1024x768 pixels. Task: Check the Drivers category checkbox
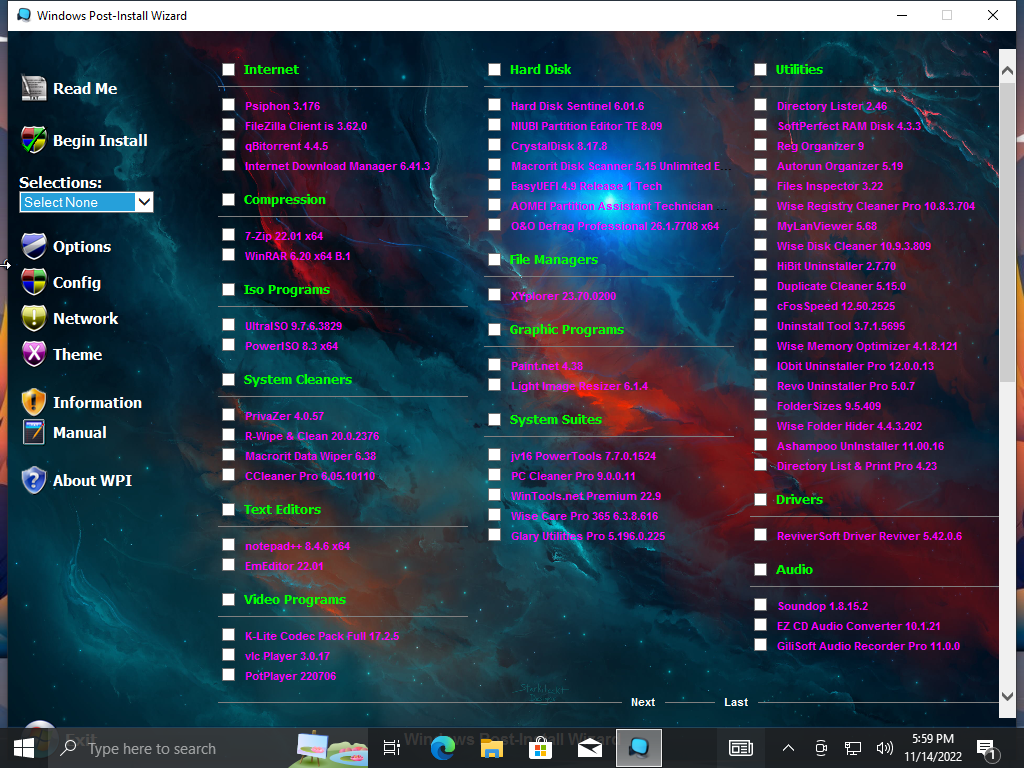click(760, 500)
